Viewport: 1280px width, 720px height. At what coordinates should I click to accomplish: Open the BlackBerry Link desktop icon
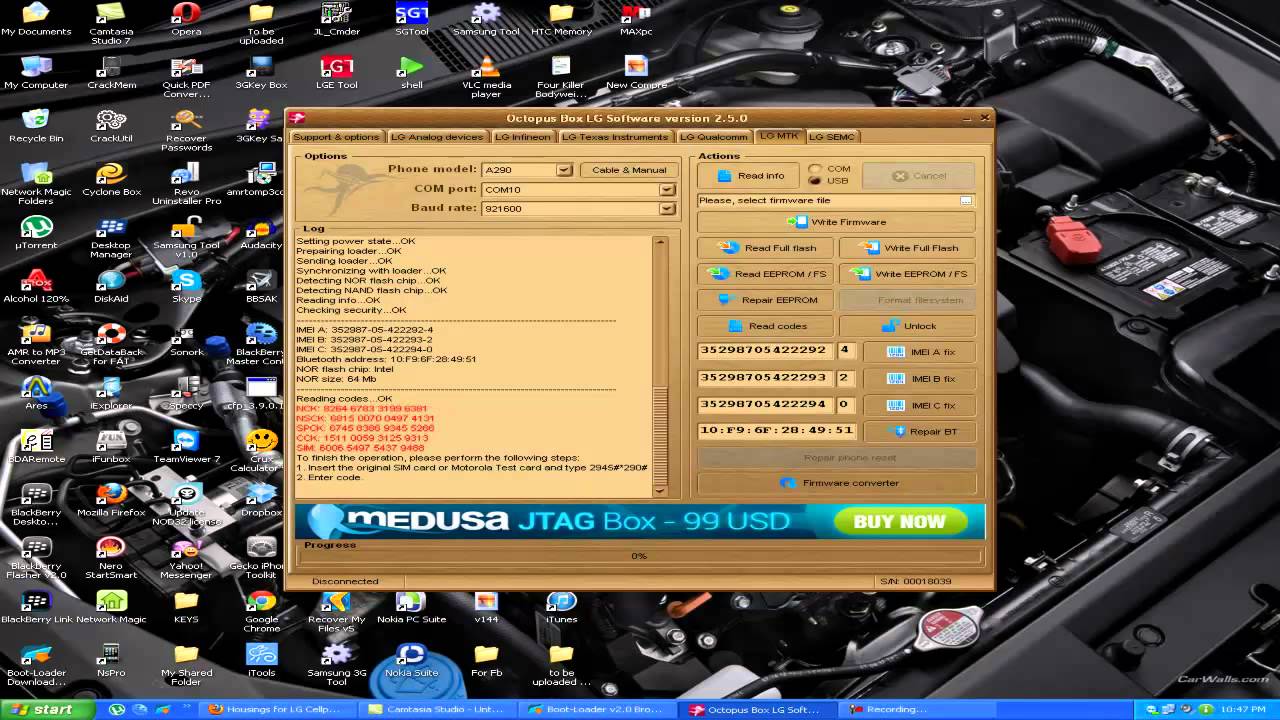pos(36,607)
